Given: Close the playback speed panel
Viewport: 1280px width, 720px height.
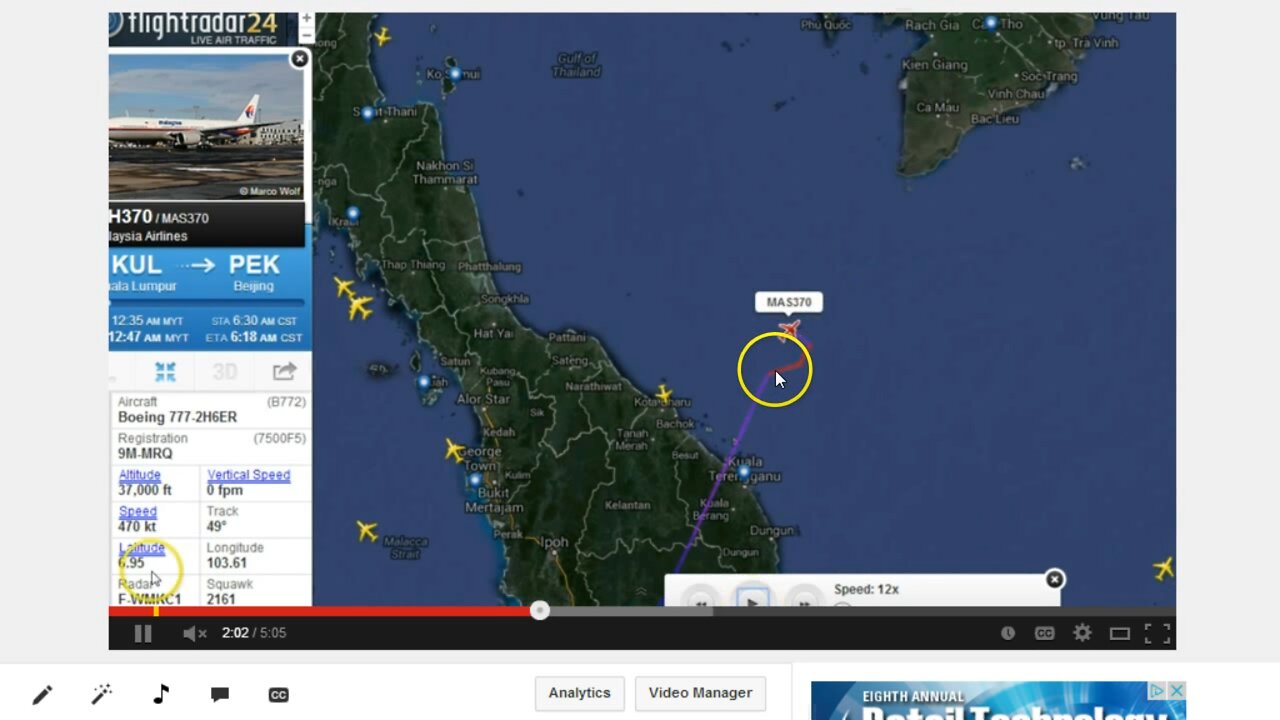Looking at the screenshot, I should pos(1054,580).
